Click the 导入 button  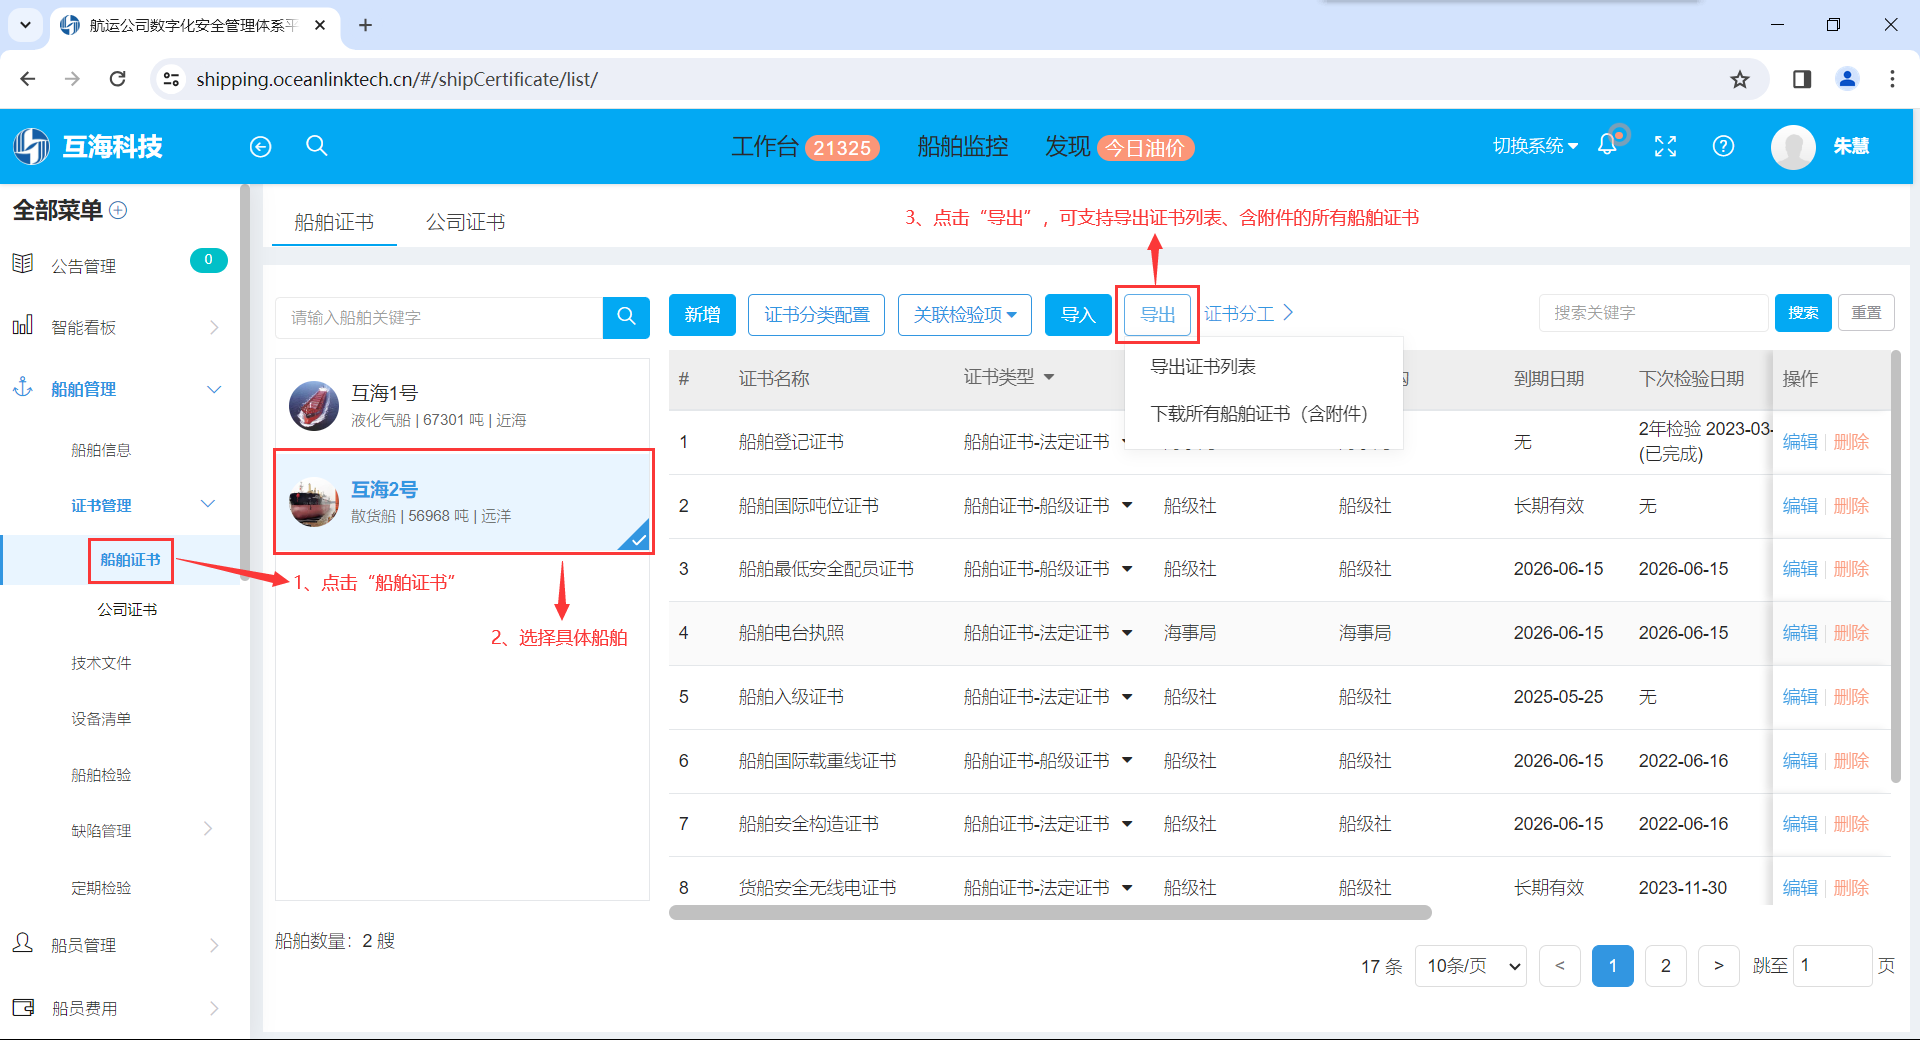[x=1078, y=315]
